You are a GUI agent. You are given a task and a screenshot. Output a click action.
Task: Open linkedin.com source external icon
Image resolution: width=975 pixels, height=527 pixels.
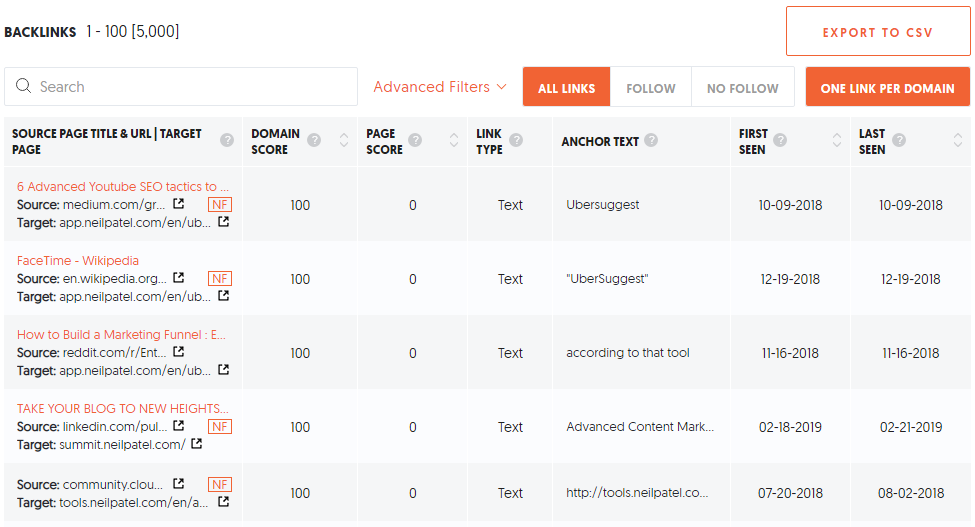coord(178,425)
